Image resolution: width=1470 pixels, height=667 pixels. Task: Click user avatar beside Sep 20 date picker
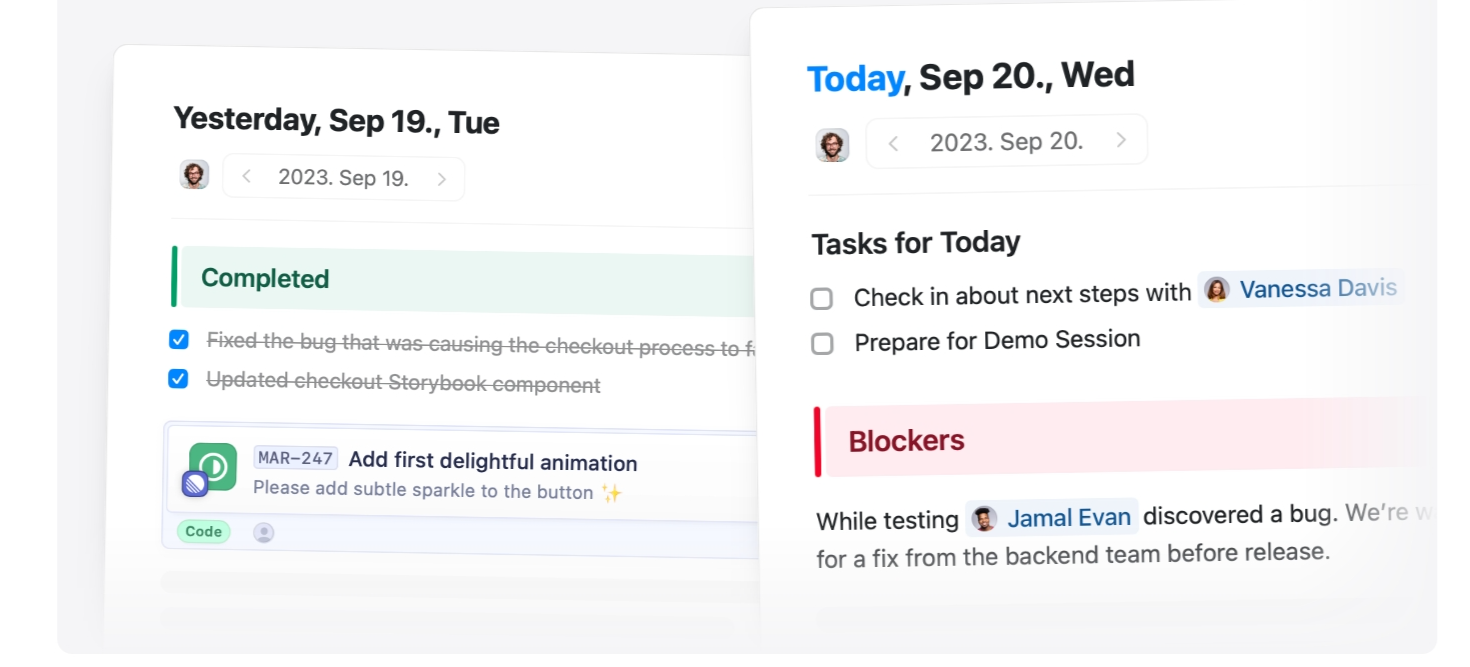[x=832, y=145]
